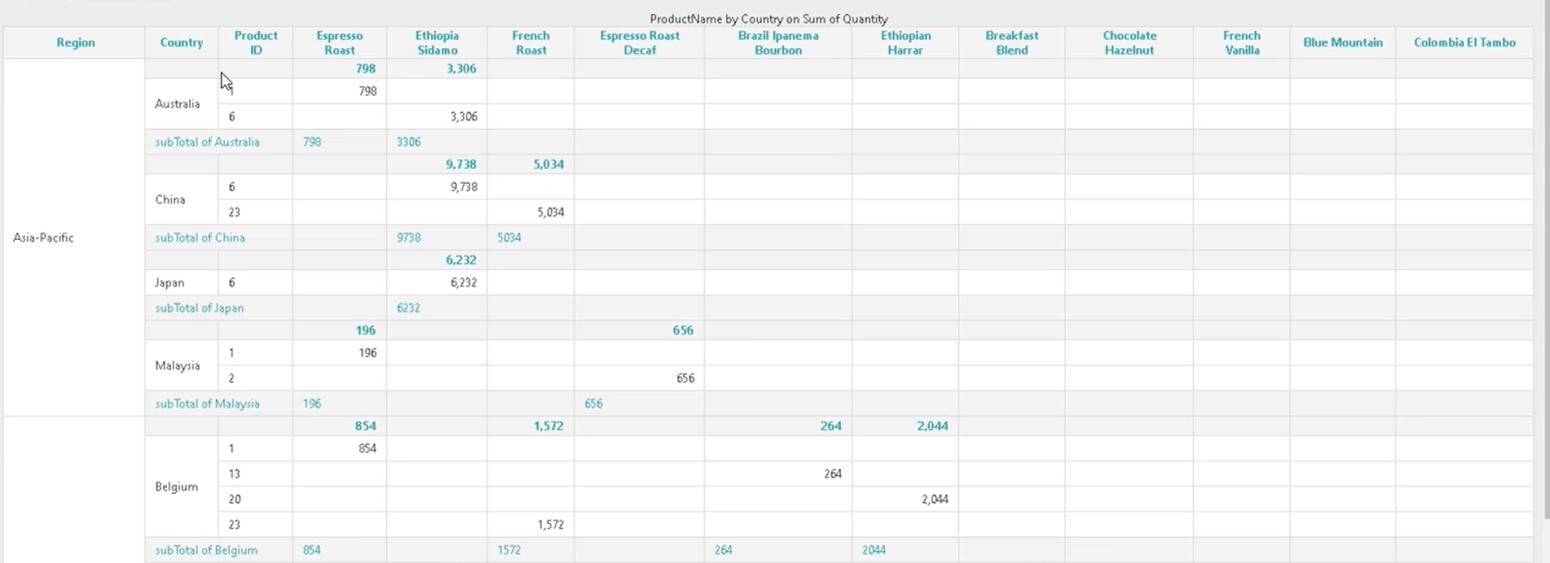Click the 2,044 value in Belgium row 20

(x=935, y=499)
